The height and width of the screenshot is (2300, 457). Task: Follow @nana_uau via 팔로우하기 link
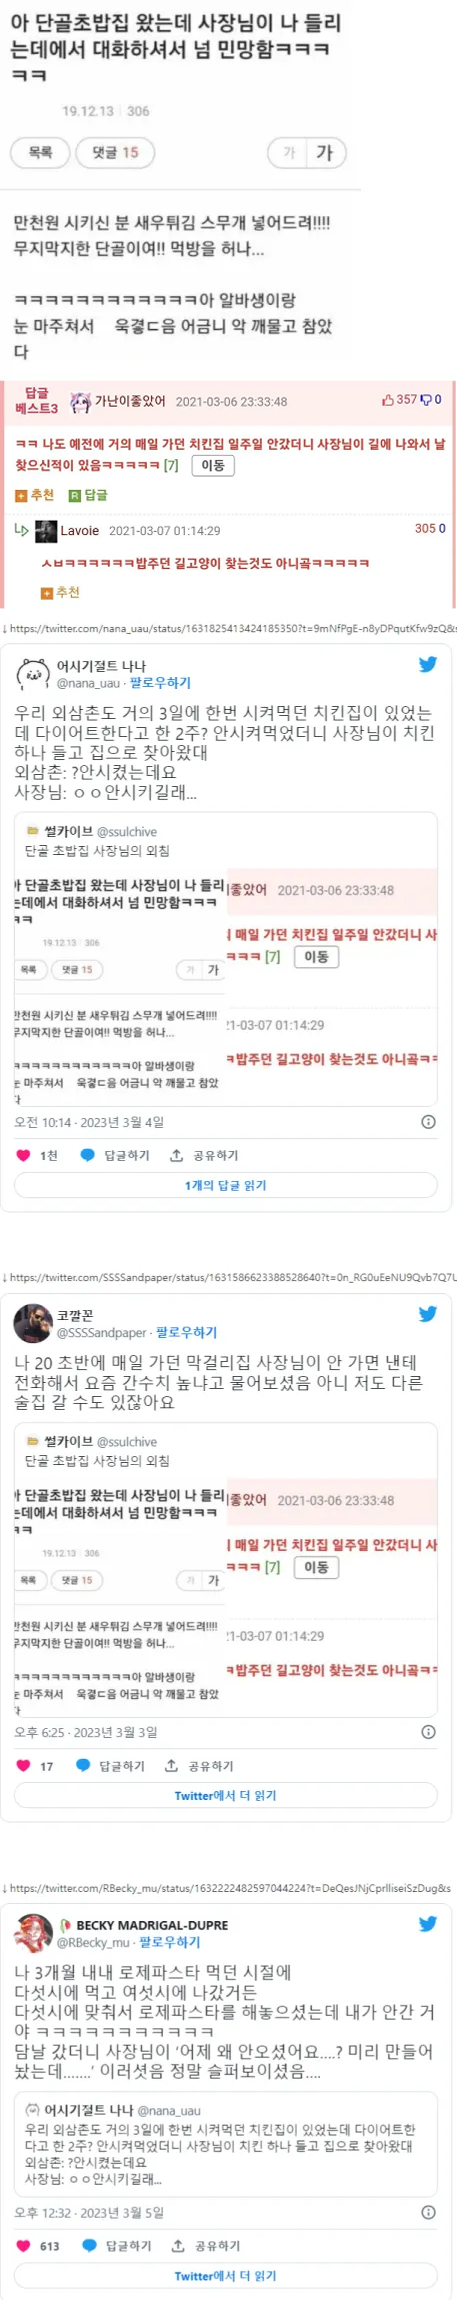click(x=160, y=683)
